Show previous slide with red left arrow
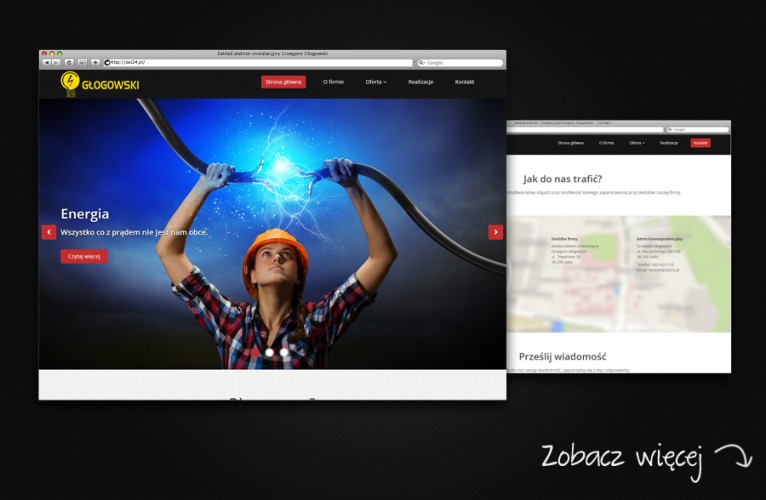This screenshot has height=500, width=766. [x=49, y=232]
